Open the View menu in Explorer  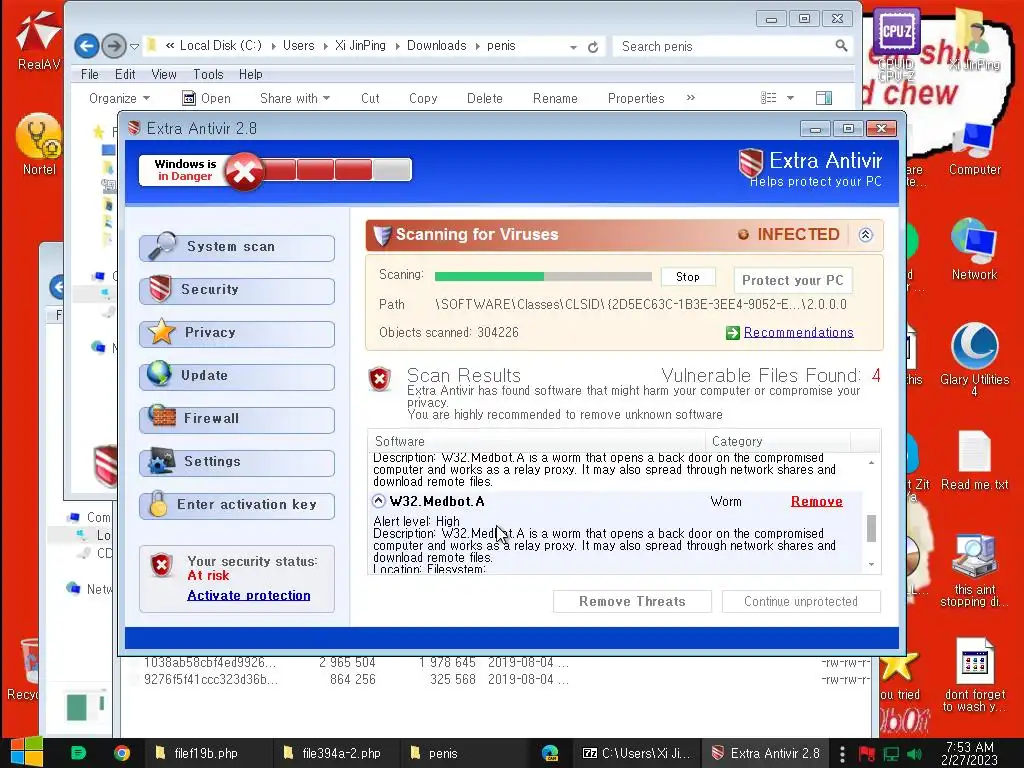(x=164, y=74)
